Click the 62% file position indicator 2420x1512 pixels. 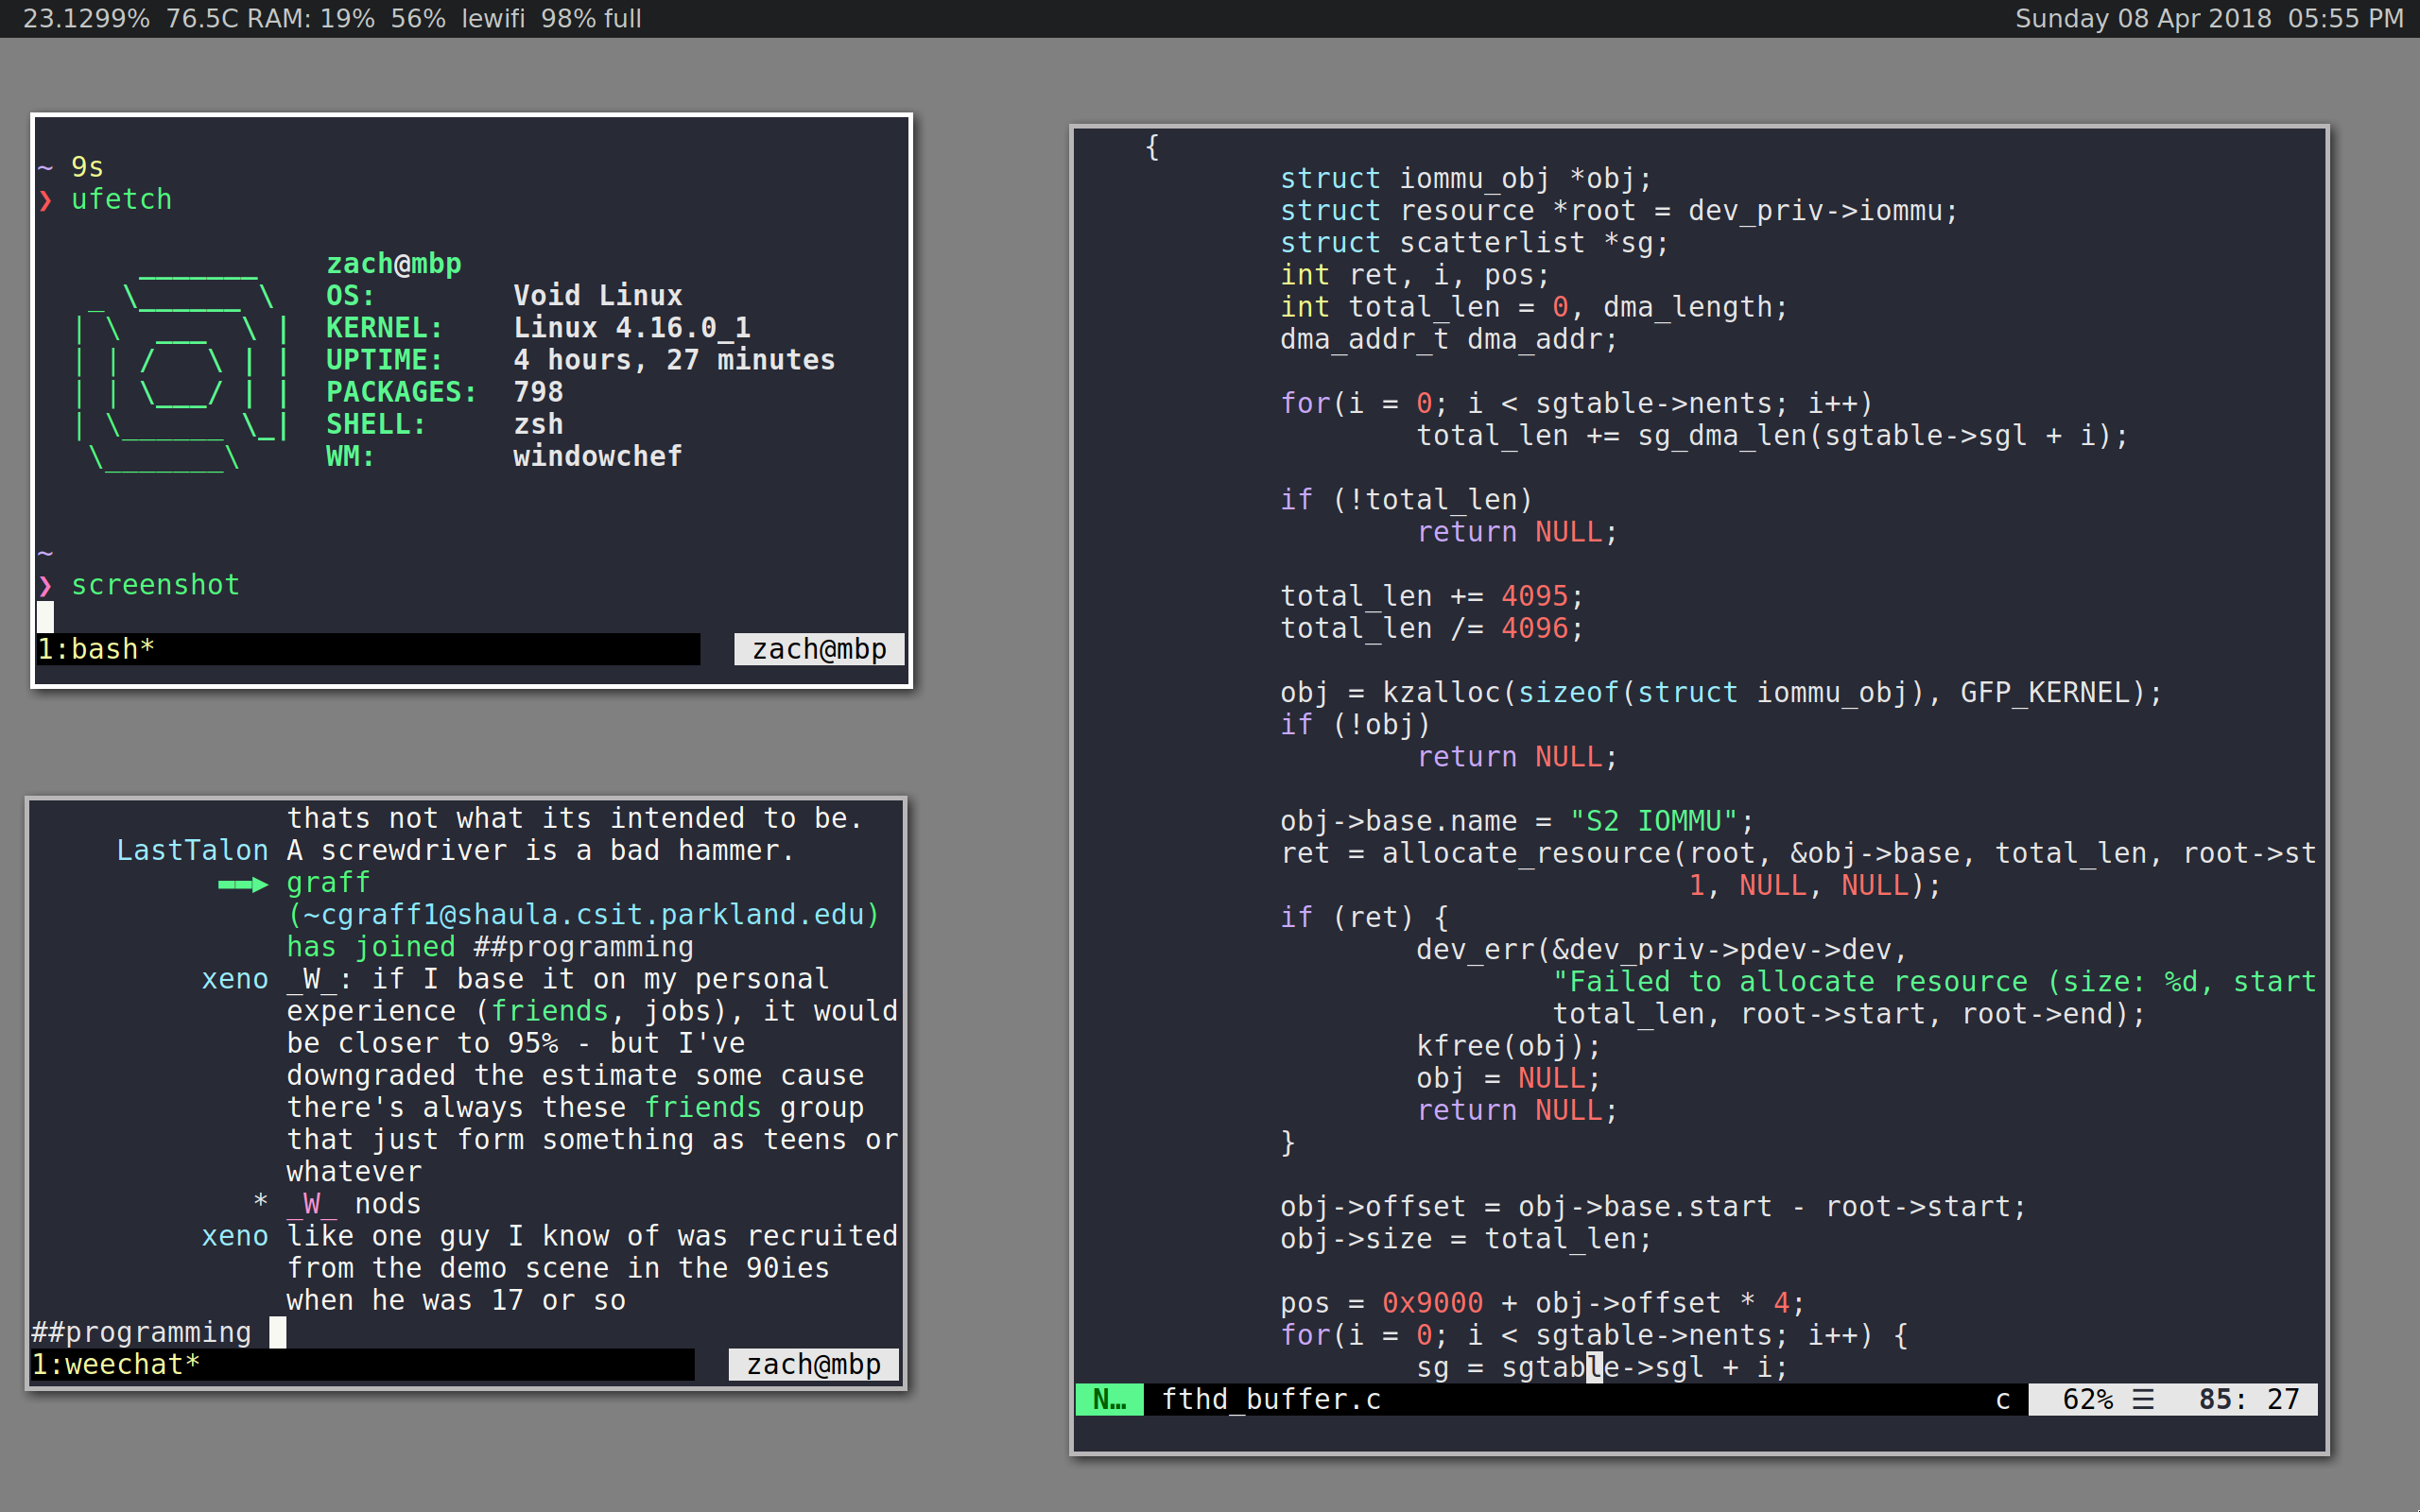tap(2087, 1399)
